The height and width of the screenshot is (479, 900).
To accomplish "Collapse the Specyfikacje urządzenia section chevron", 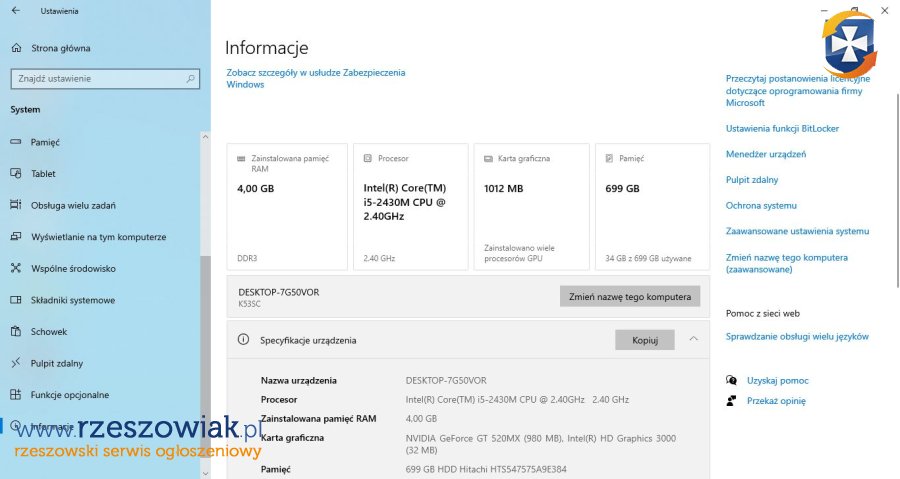I will pyautogui.click(x=693, y=340).
